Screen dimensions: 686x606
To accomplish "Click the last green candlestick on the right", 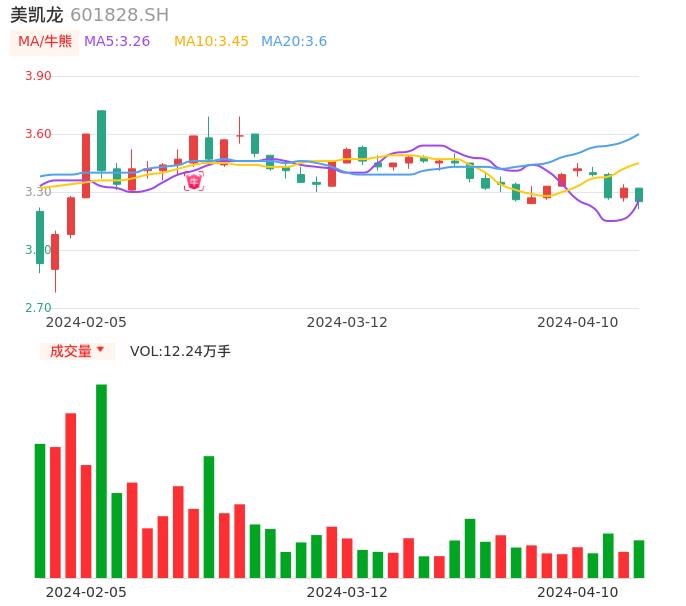I will (x=639, y=195).
